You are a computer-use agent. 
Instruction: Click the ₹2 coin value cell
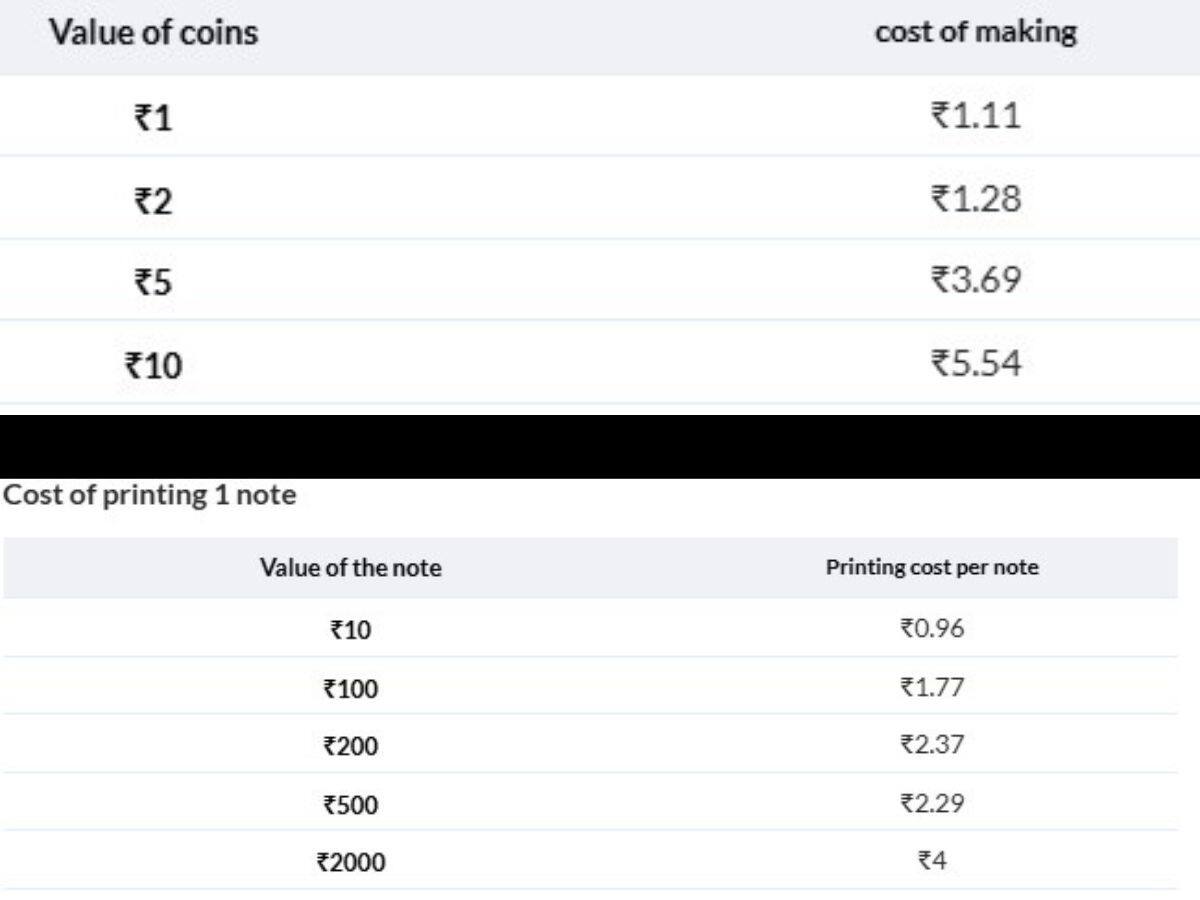pos(154,203)
